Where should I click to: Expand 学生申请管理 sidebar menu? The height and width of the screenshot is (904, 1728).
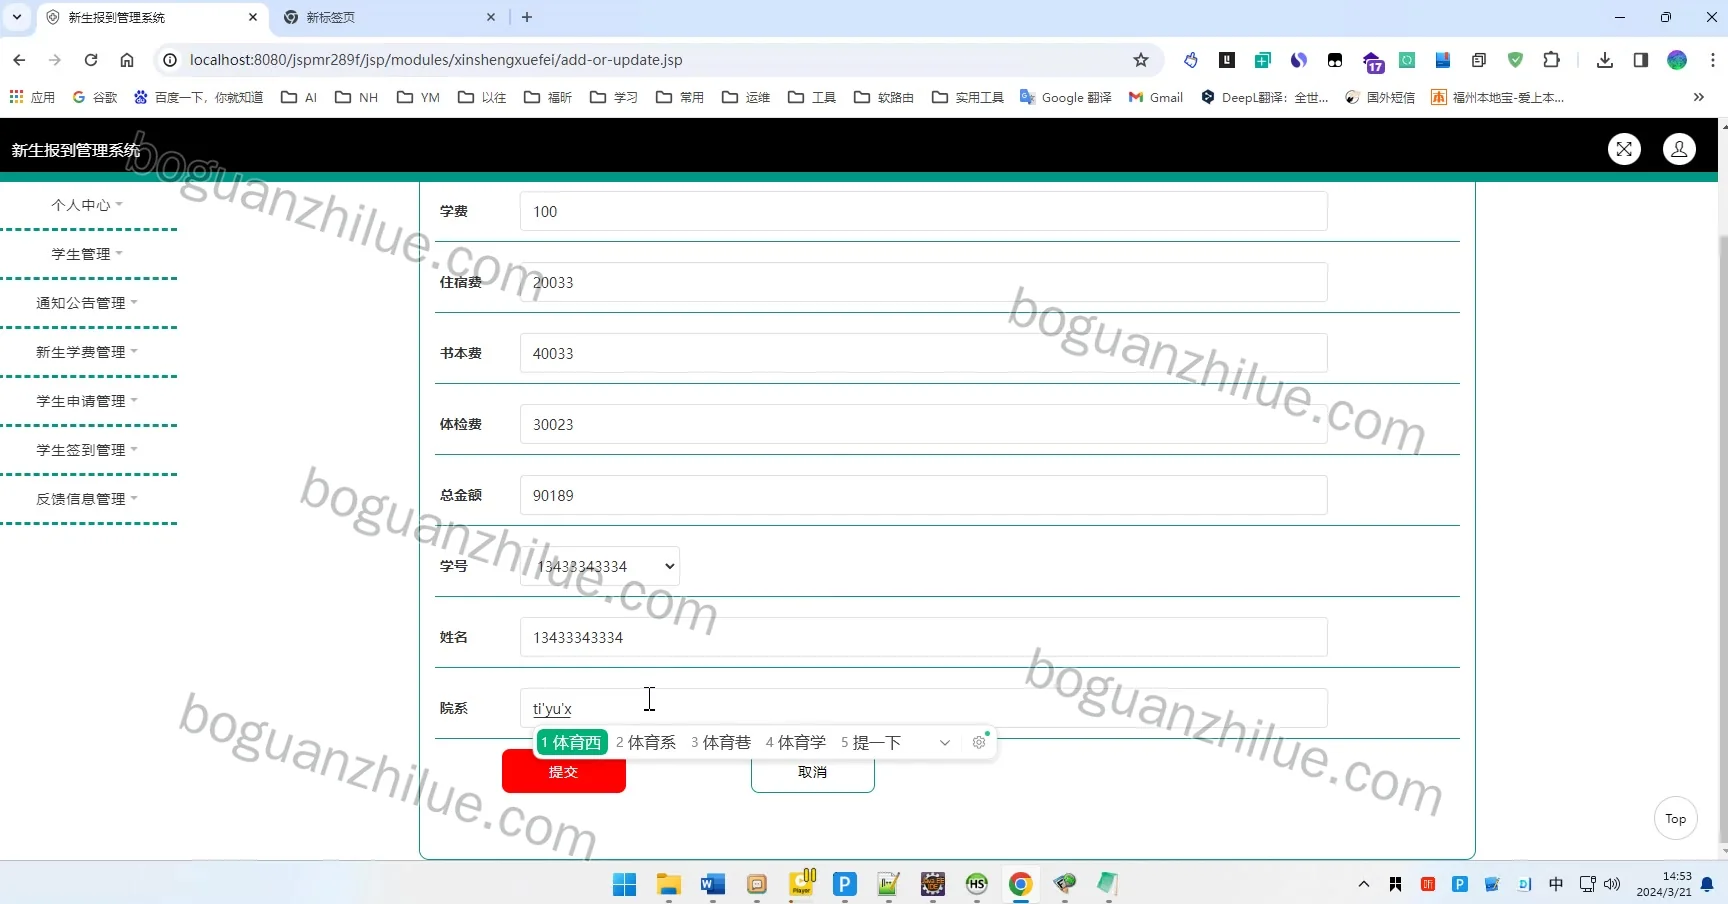[87, 401]
